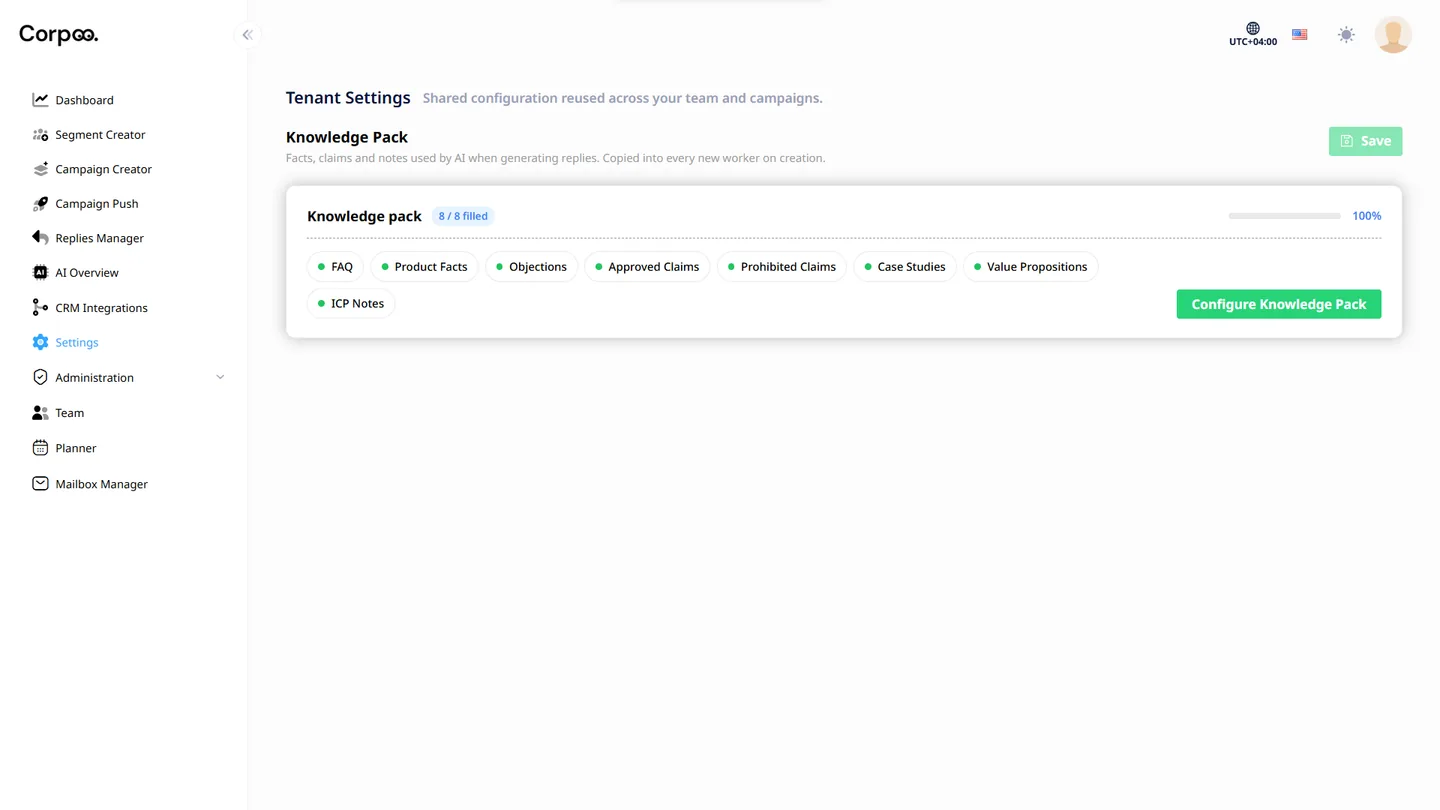Click the 100% completion label

point(1367,216)
